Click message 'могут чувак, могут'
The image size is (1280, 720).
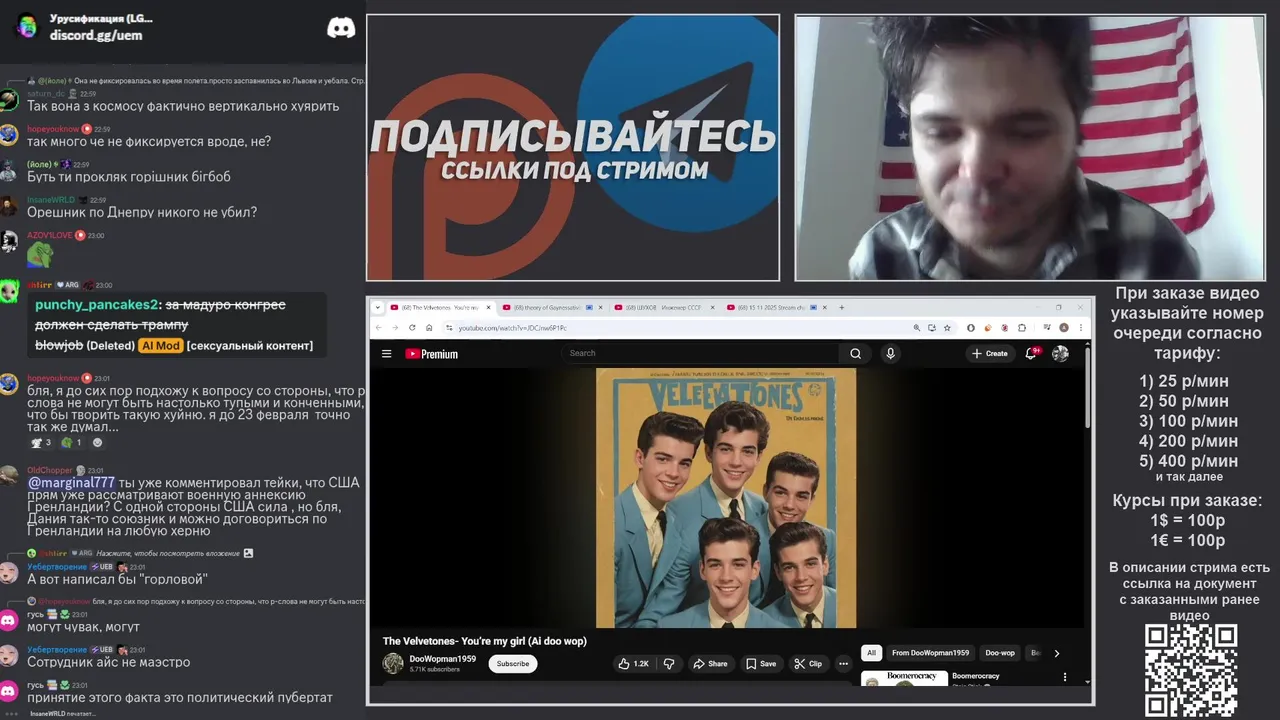[83, 627]
